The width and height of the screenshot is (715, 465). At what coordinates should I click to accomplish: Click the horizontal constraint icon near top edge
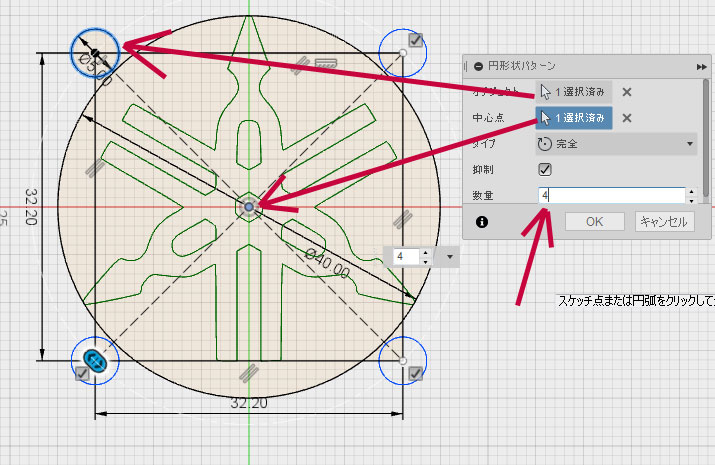point(323,64)
